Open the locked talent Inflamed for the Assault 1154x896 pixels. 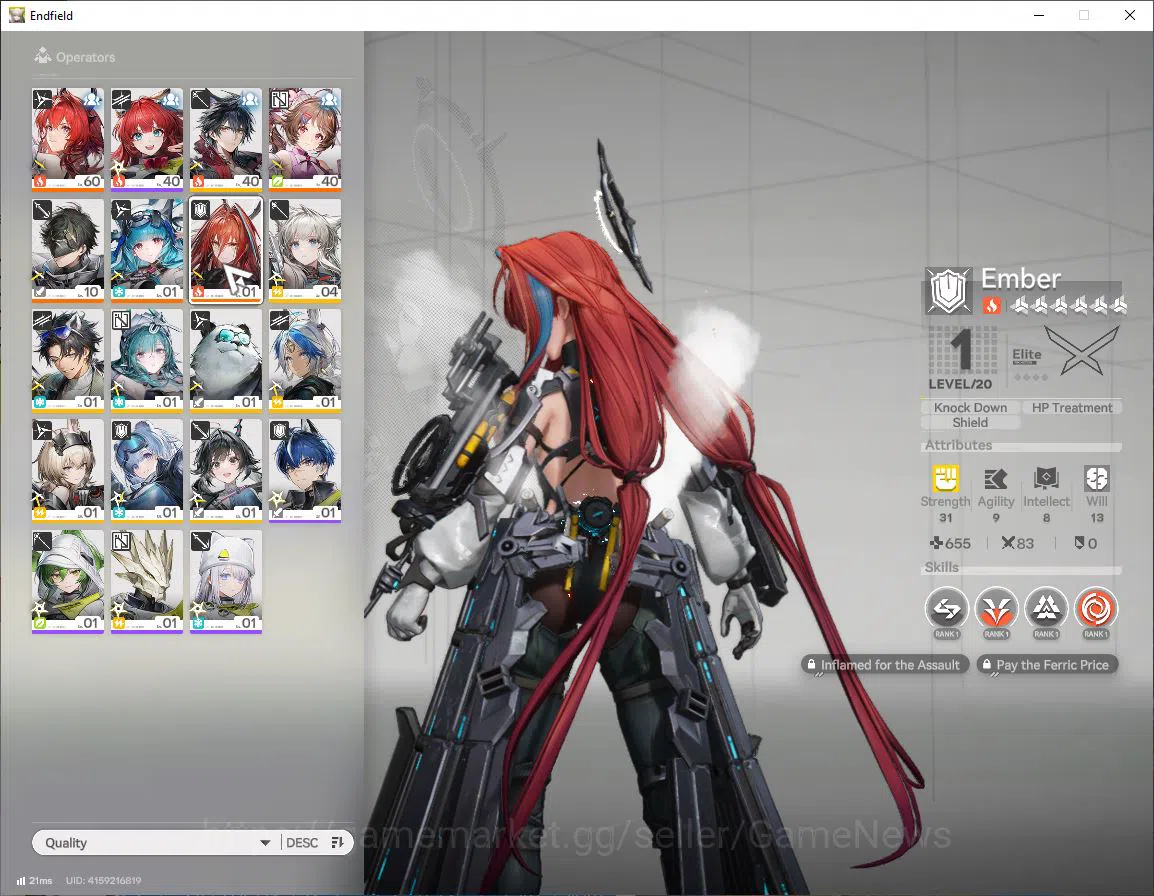884,665
